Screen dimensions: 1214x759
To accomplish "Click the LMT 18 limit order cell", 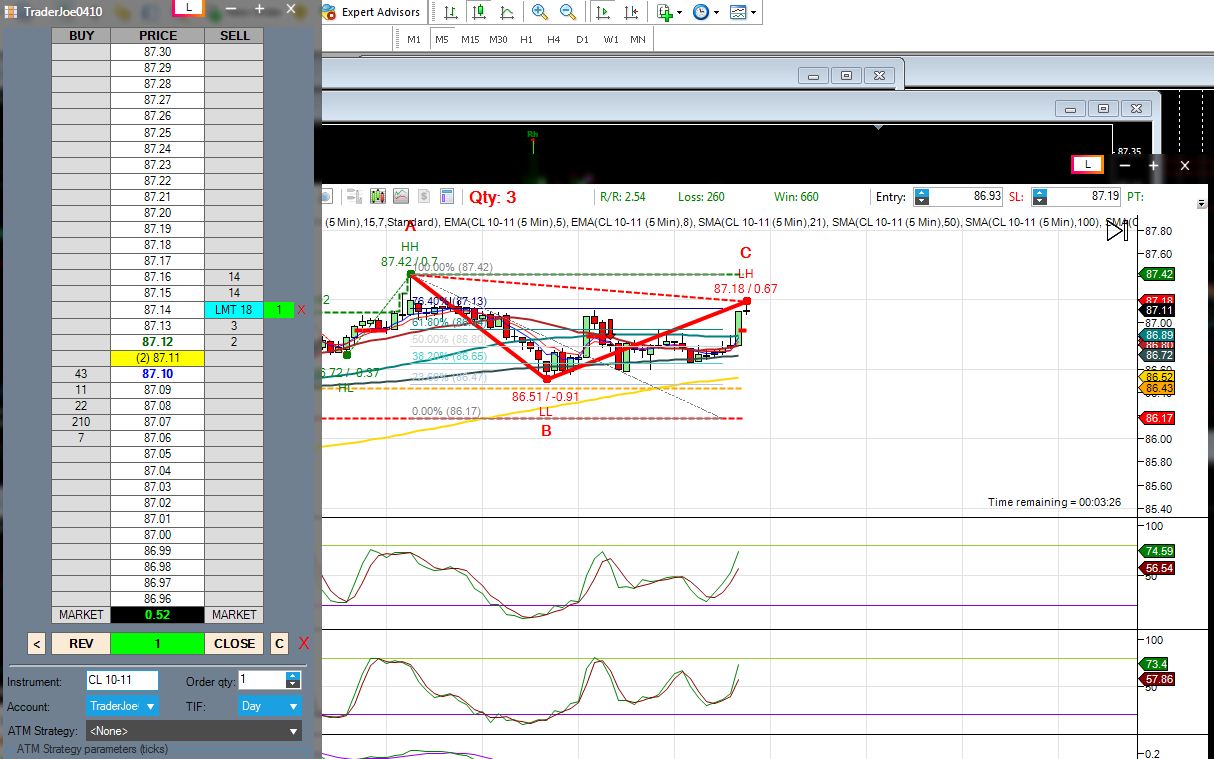I will click(234, 310).
